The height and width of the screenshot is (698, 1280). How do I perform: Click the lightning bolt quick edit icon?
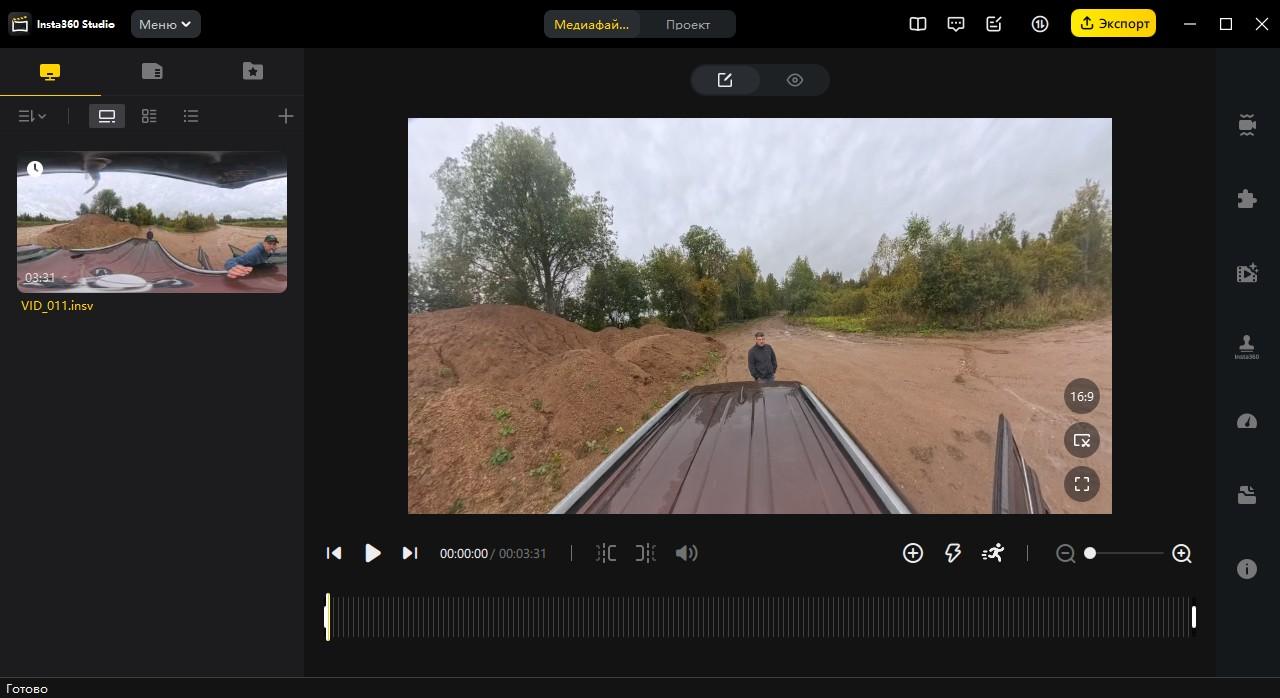click(x=952, y=553)
